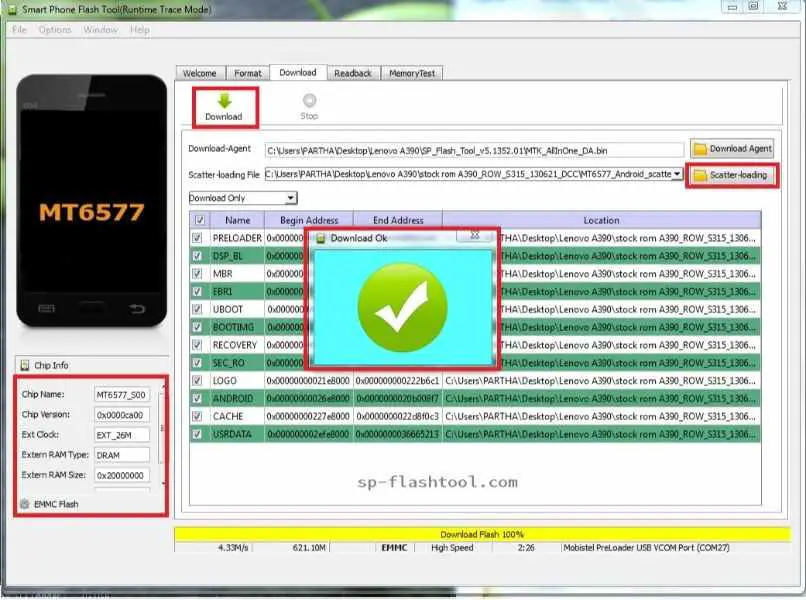The width and height of the screenshot is (806, 600).
Task: Click the phone menu key icon
Action: coord(46,308)
